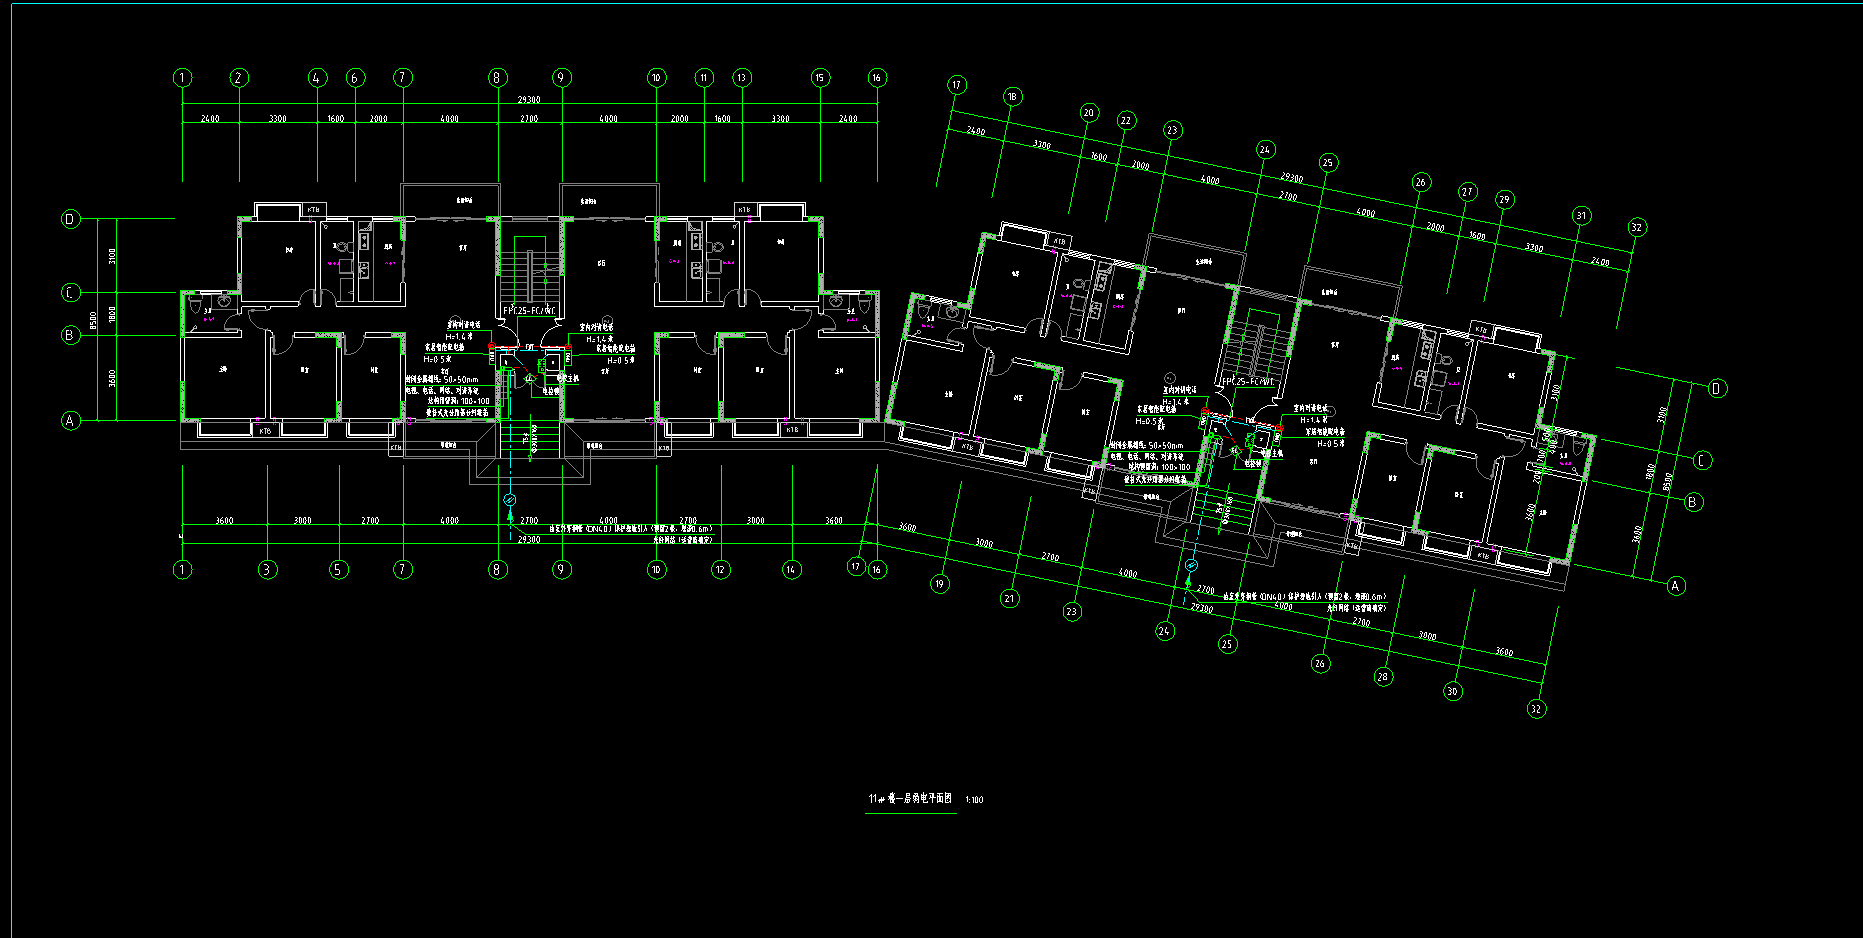Click axis bubble 2 above left building
This screenshot has height=938, width=1863.
click(x=238, y=78)
